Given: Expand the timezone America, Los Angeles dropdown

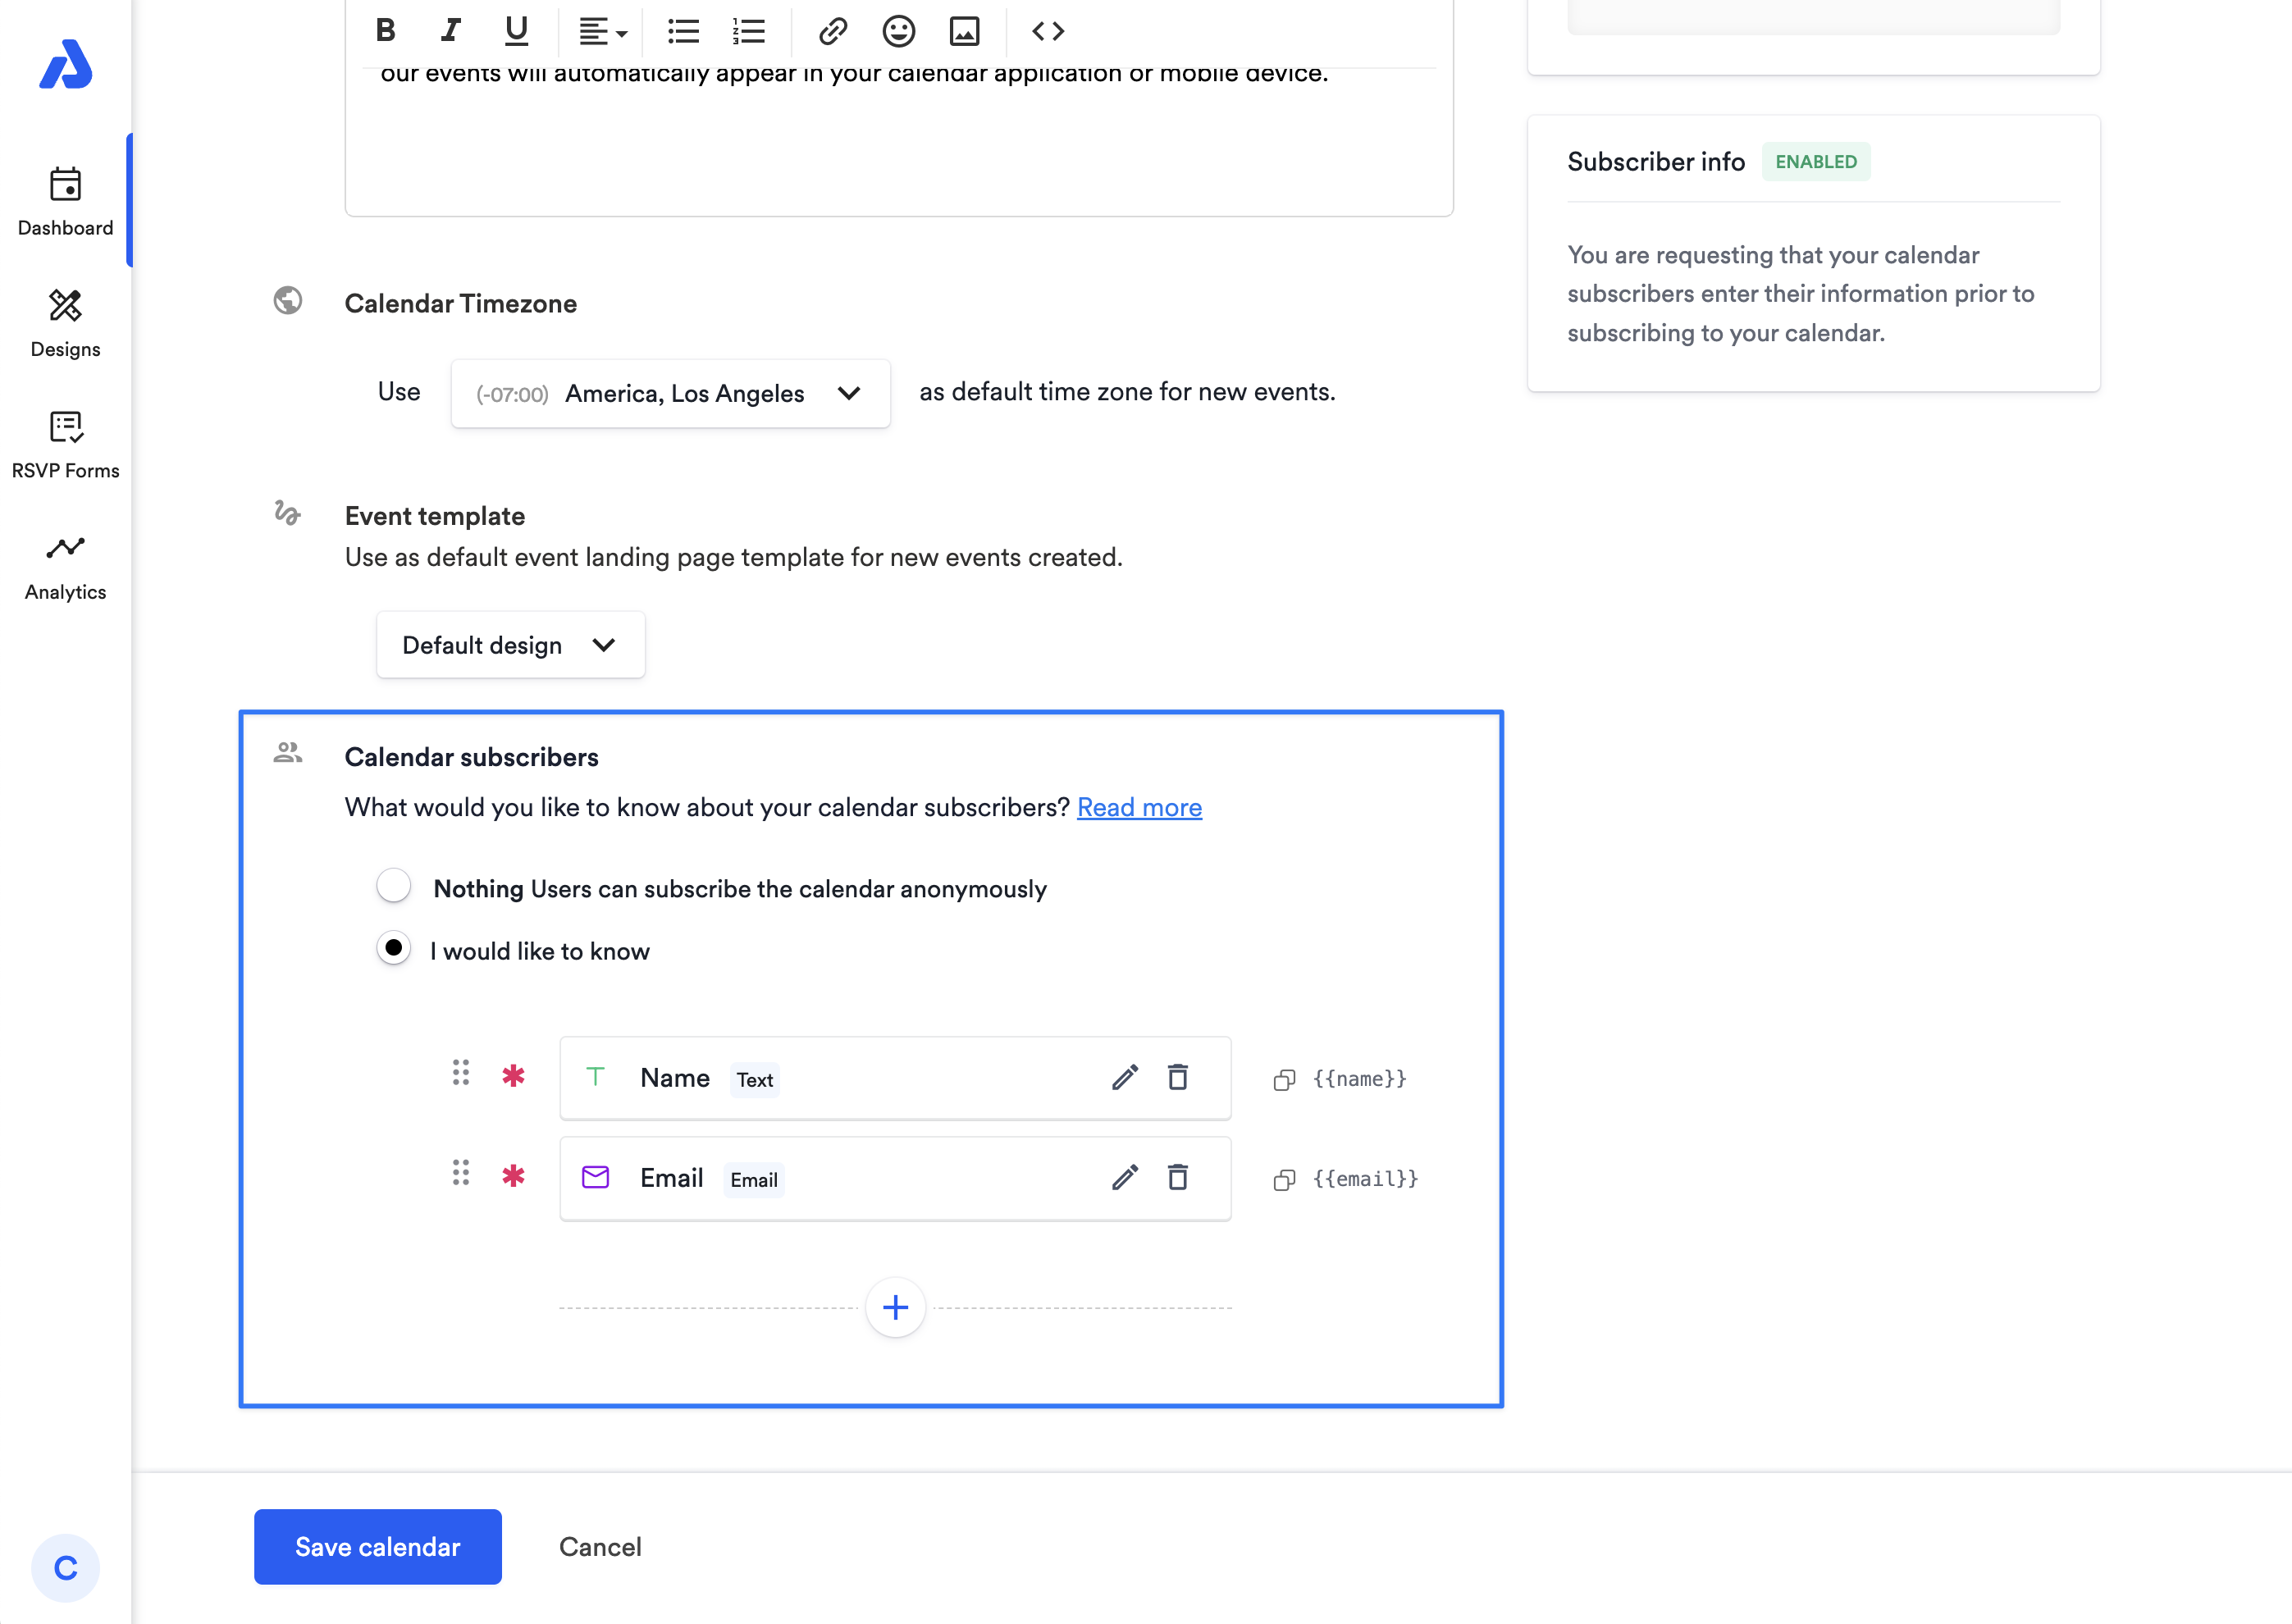Looking at the screenshot, I should (670, 393).
